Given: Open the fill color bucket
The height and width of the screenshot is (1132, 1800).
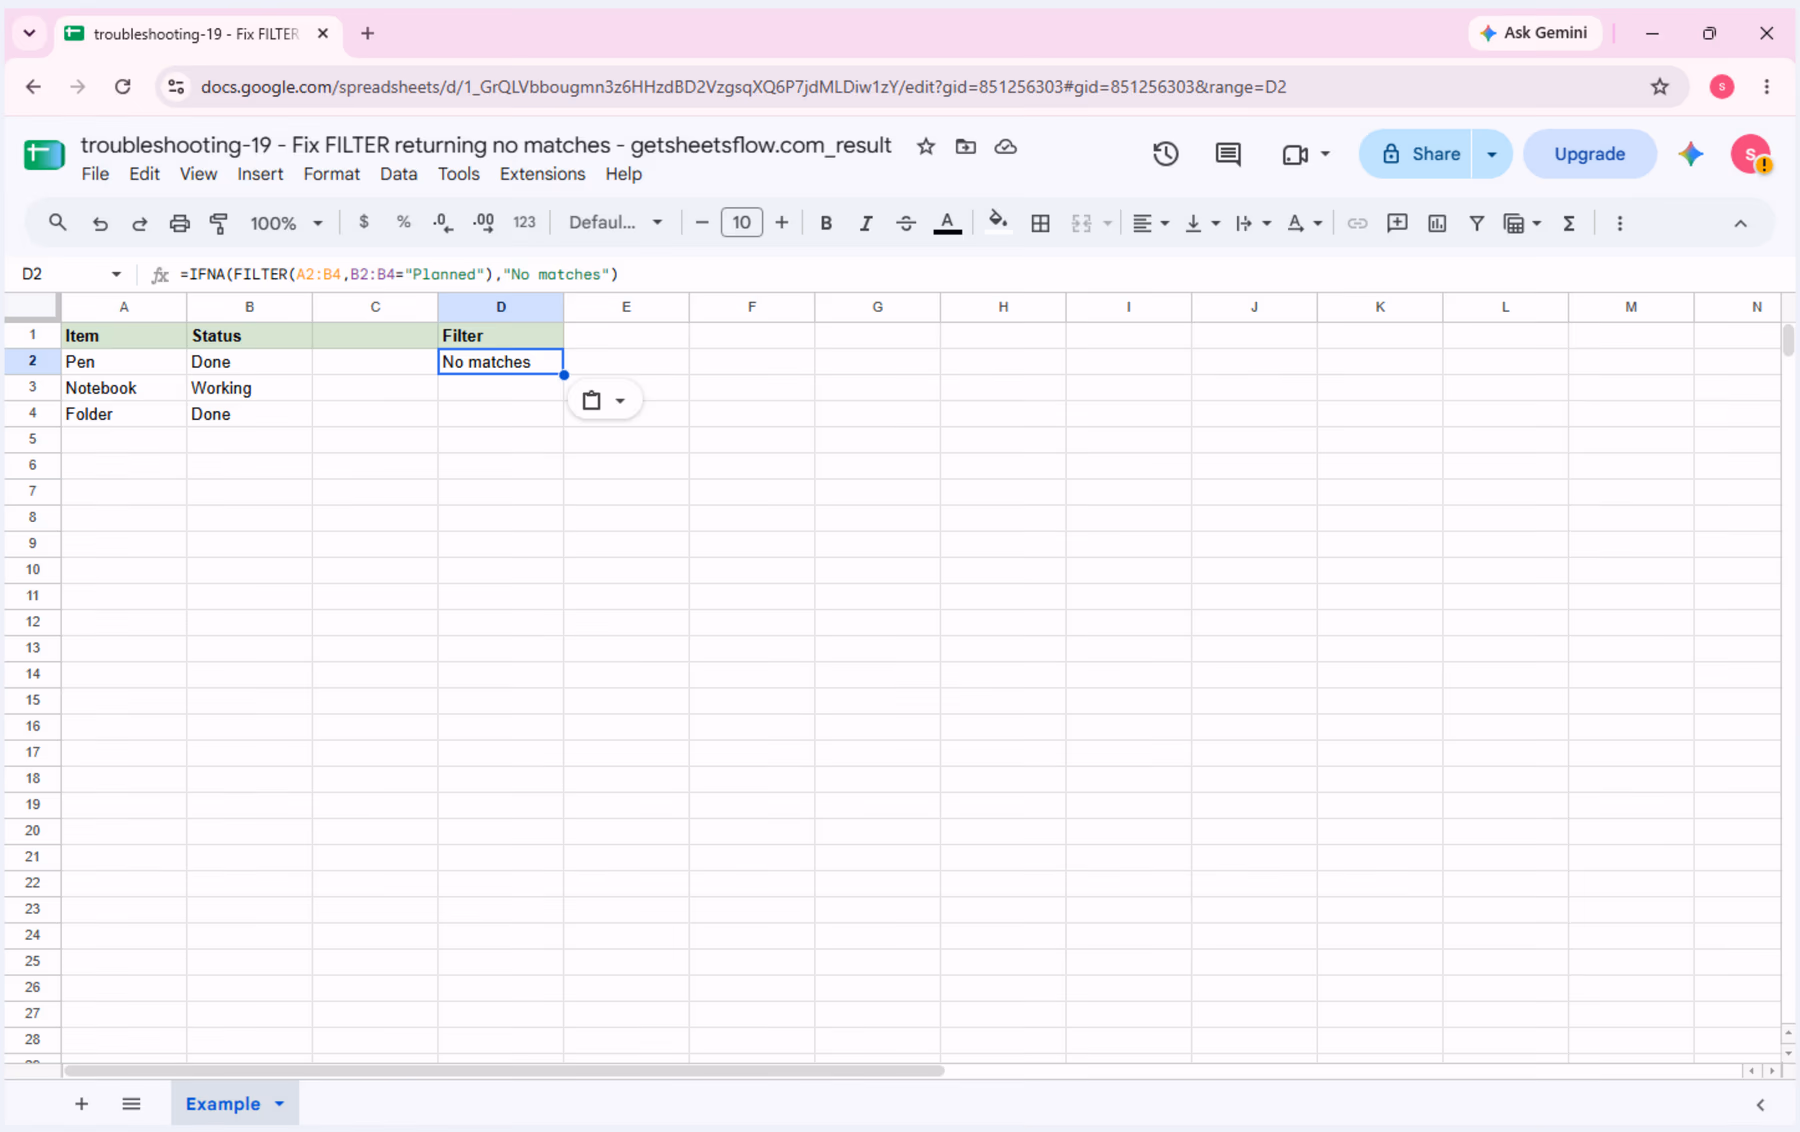Looking at the screenshot, I should 997,223.
